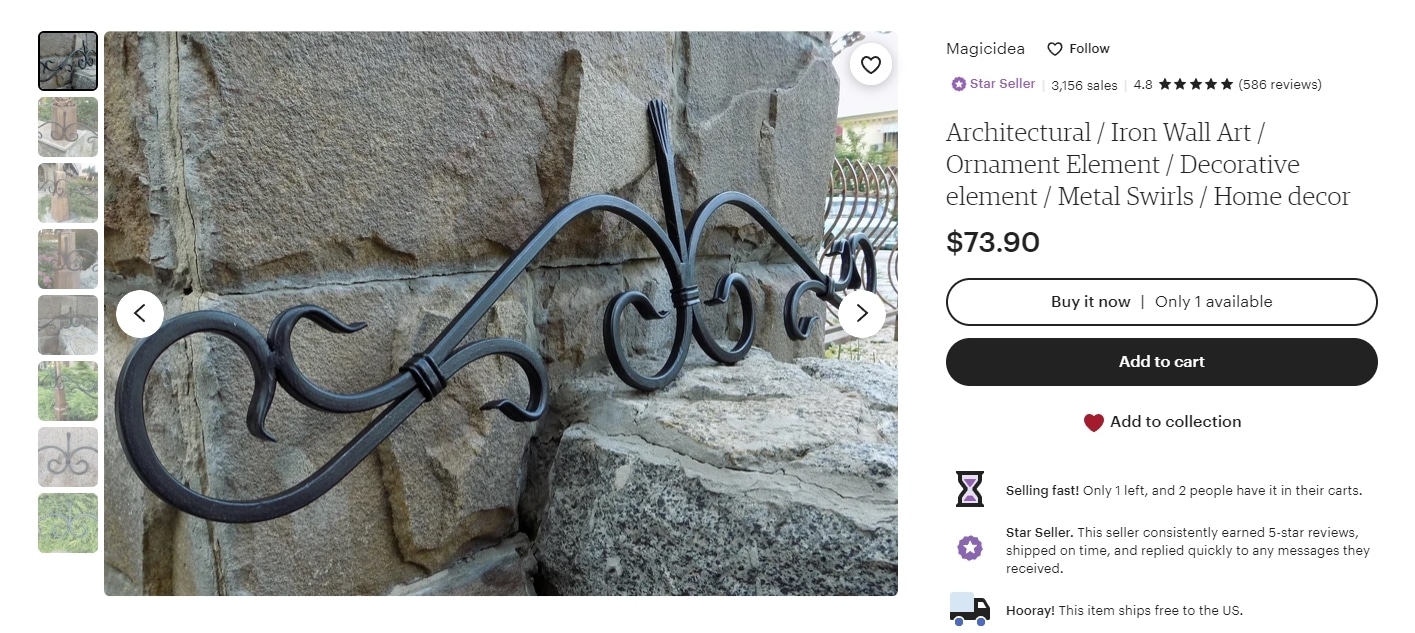Show the next product photo
The height and width of the screenshot is (633, 1415).
click(x=862, y=314)
